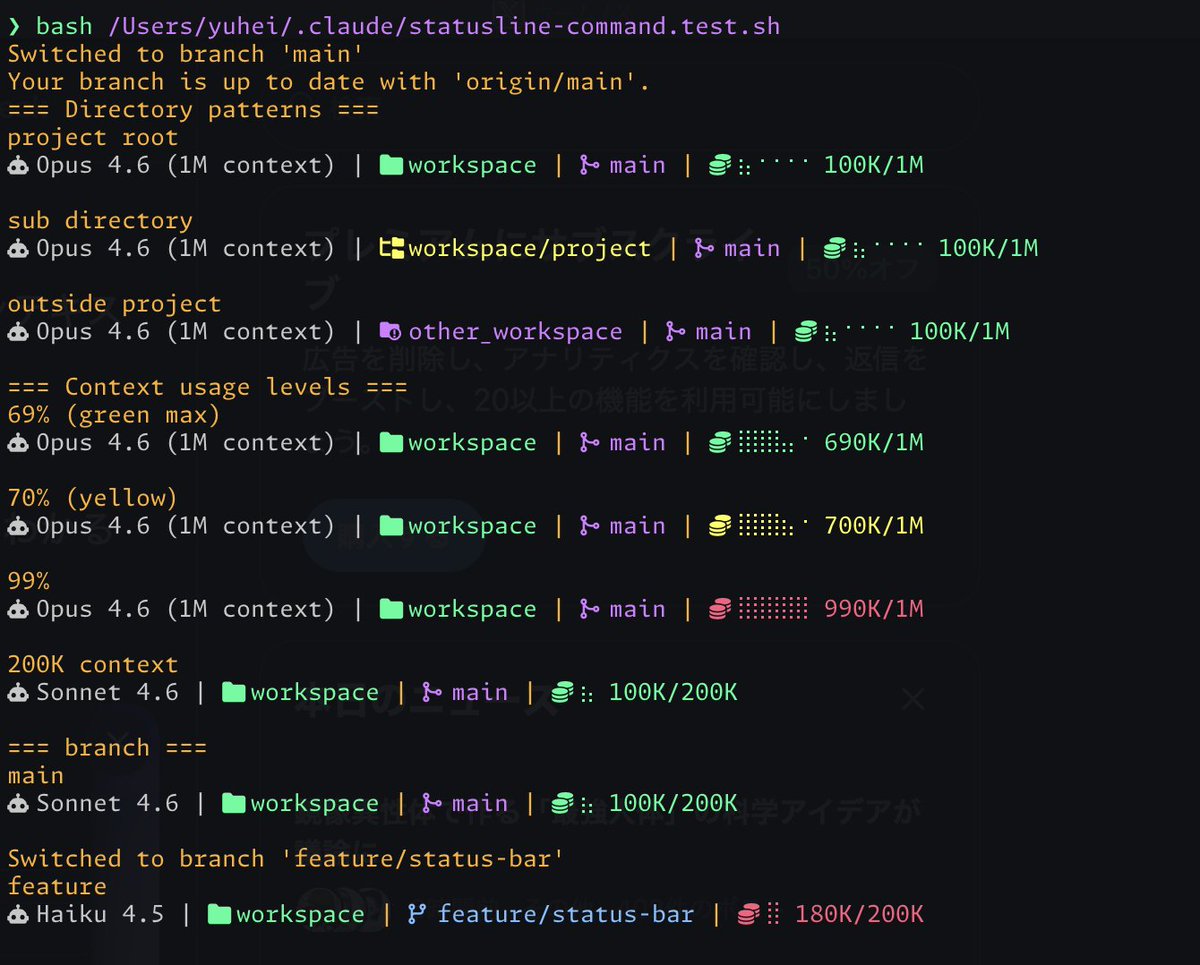Click the branch icon in the 690K/1M line
1200x965 pixels.
tap(589, 443)
